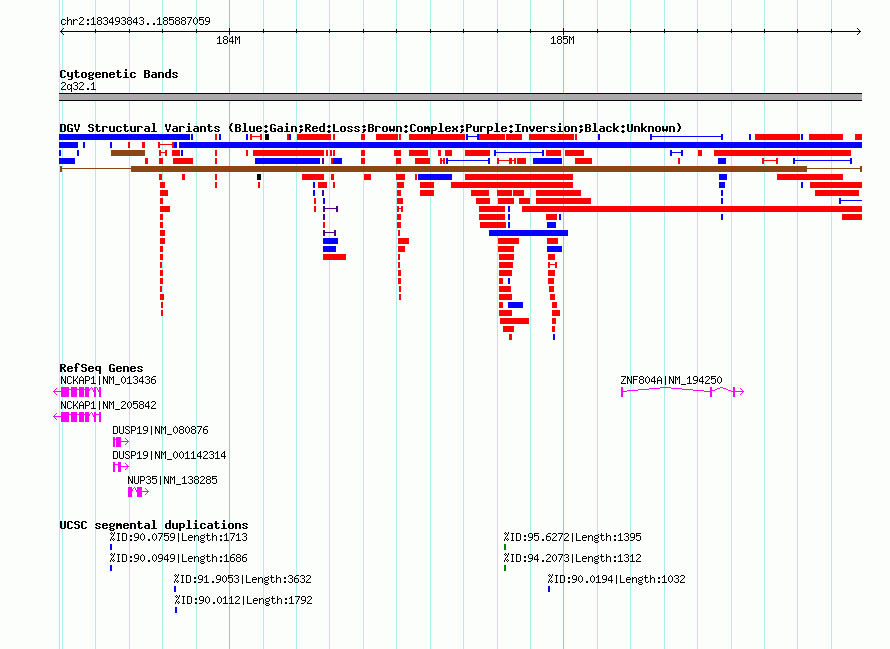
Task: Click the %ID:90.0194|Length:1032 duplication label
Action: [616, 579]
